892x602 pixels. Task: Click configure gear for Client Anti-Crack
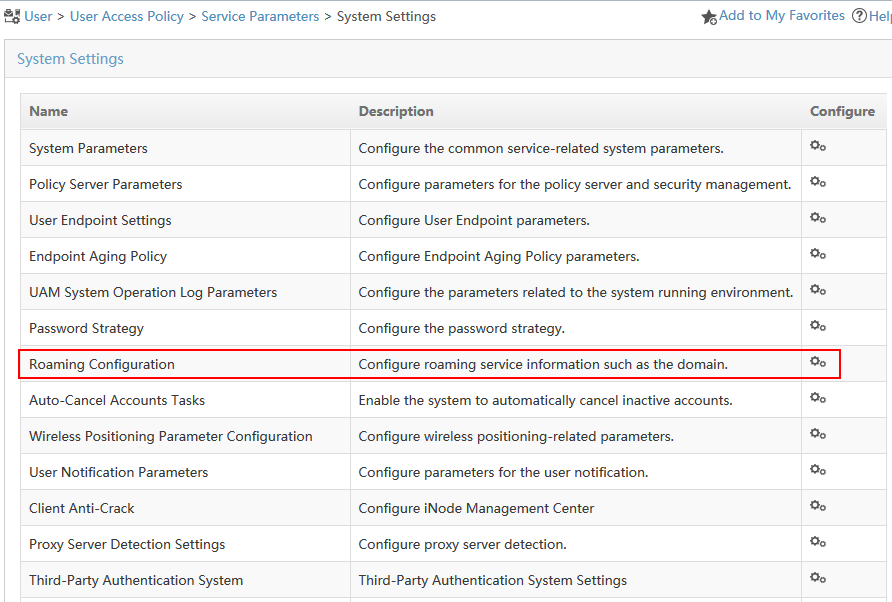coord(817,505)
